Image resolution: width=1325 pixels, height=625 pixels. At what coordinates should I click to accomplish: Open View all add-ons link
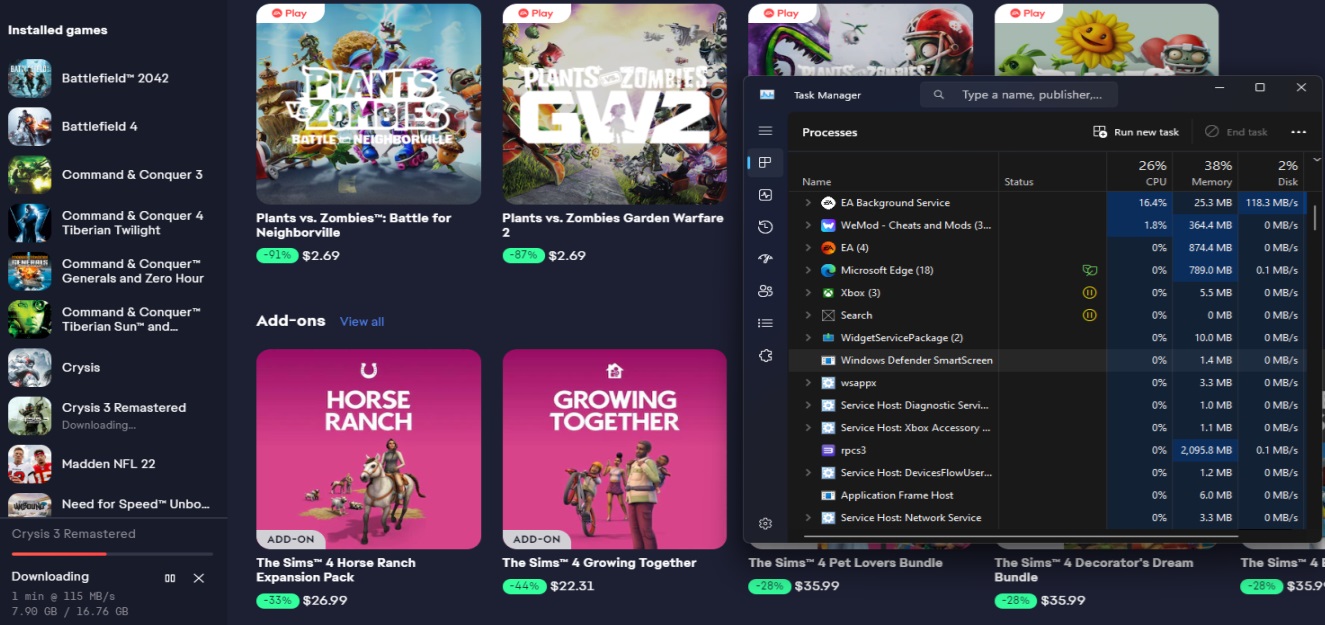point(362,322)
